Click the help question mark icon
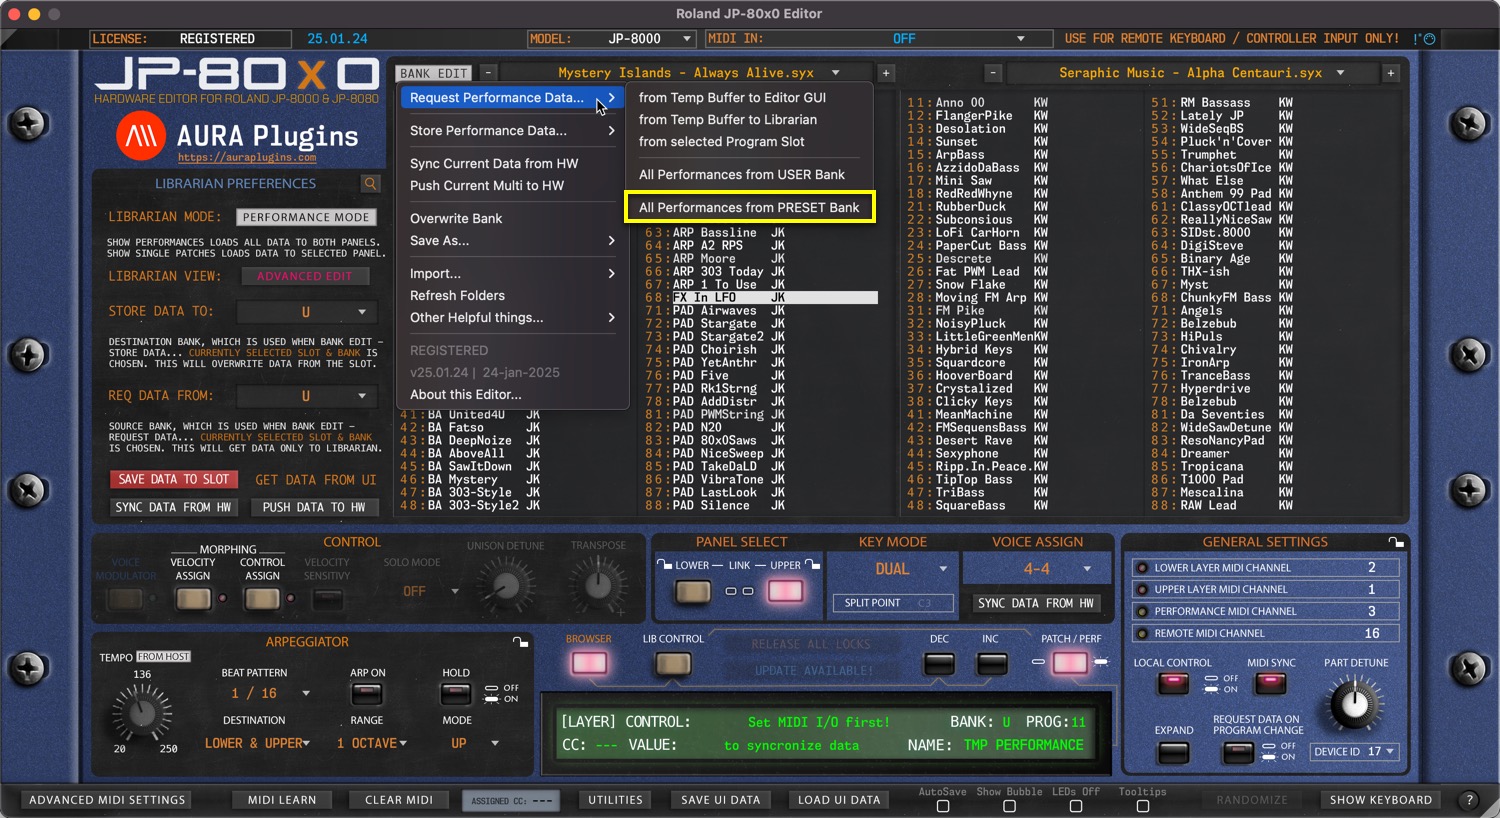1500x818 pixels. (x=1469, y=800)
